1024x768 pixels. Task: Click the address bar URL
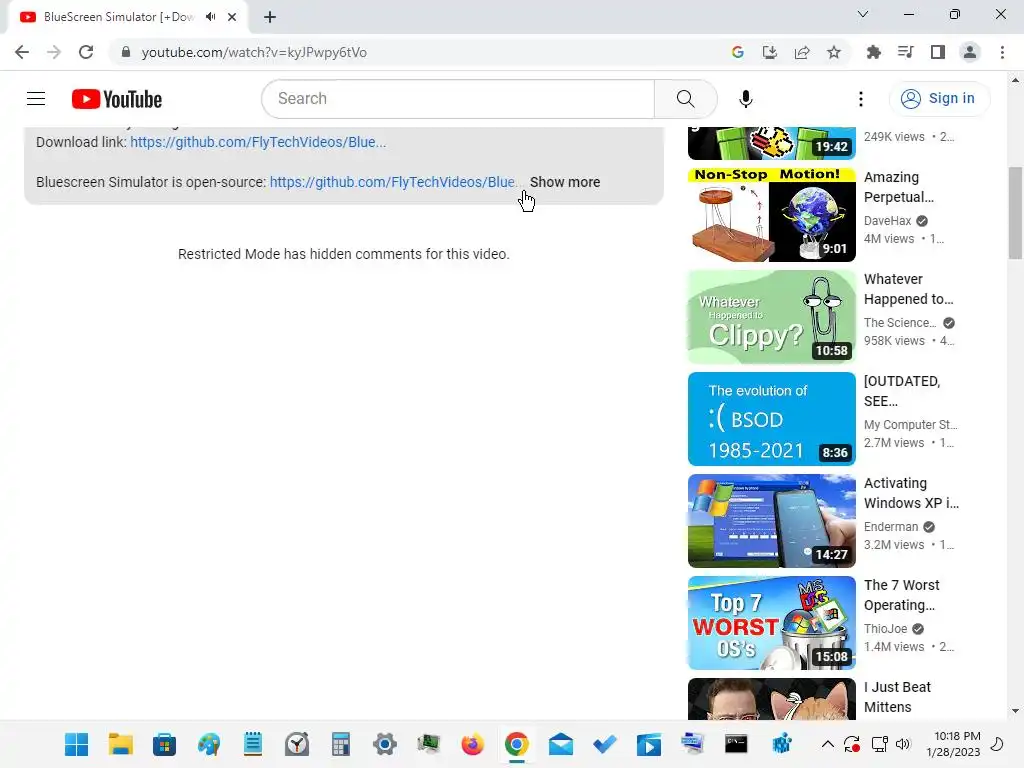[254, 52]
